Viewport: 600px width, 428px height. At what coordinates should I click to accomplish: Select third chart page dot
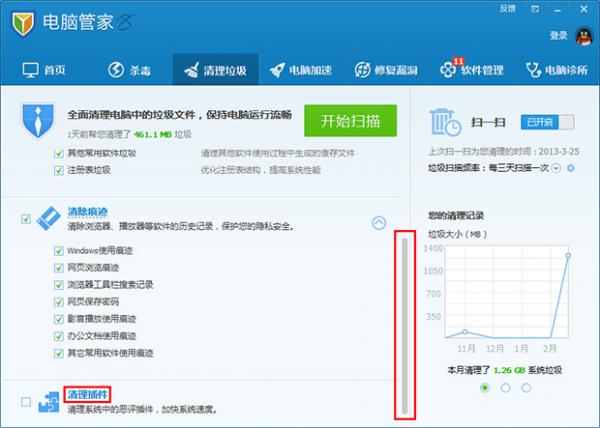[x=526, y=388]
